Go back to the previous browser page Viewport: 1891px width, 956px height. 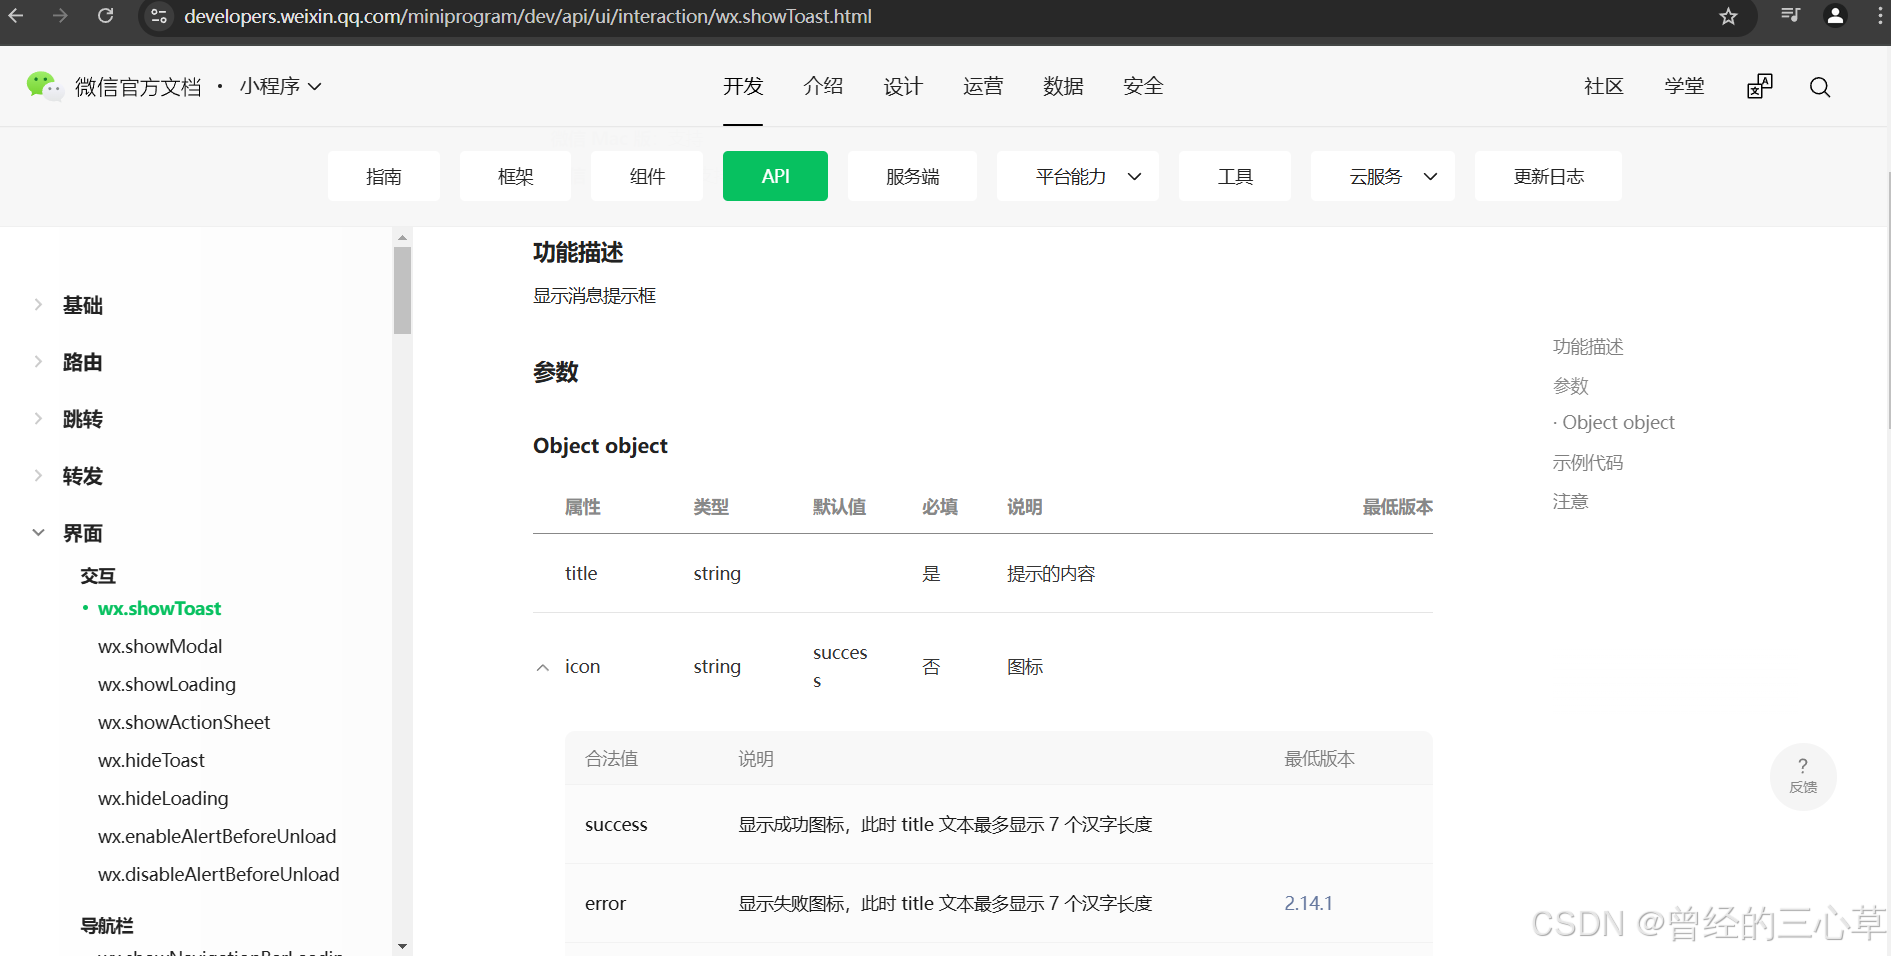pos(16,16)
